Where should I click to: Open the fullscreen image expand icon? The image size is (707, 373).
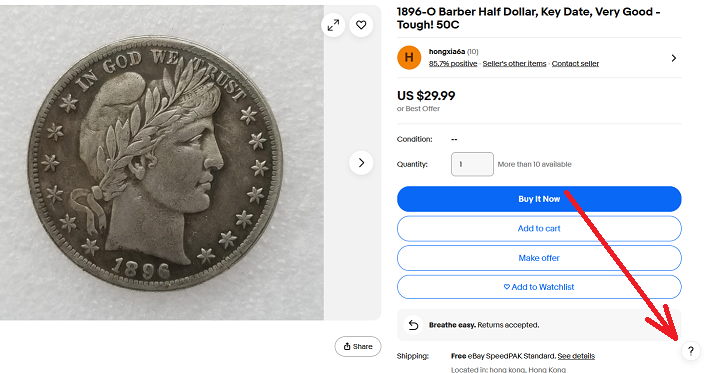333,25
